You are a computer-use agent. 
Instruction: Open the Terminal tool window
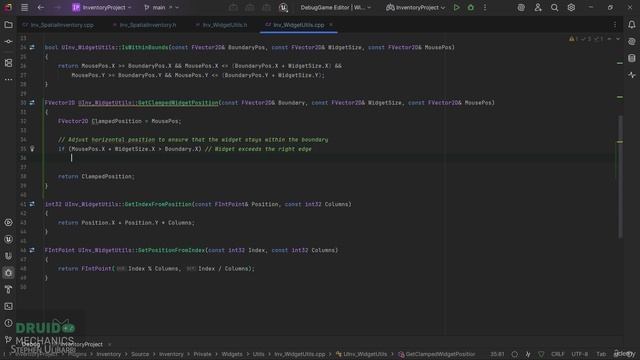click(8, 306)
